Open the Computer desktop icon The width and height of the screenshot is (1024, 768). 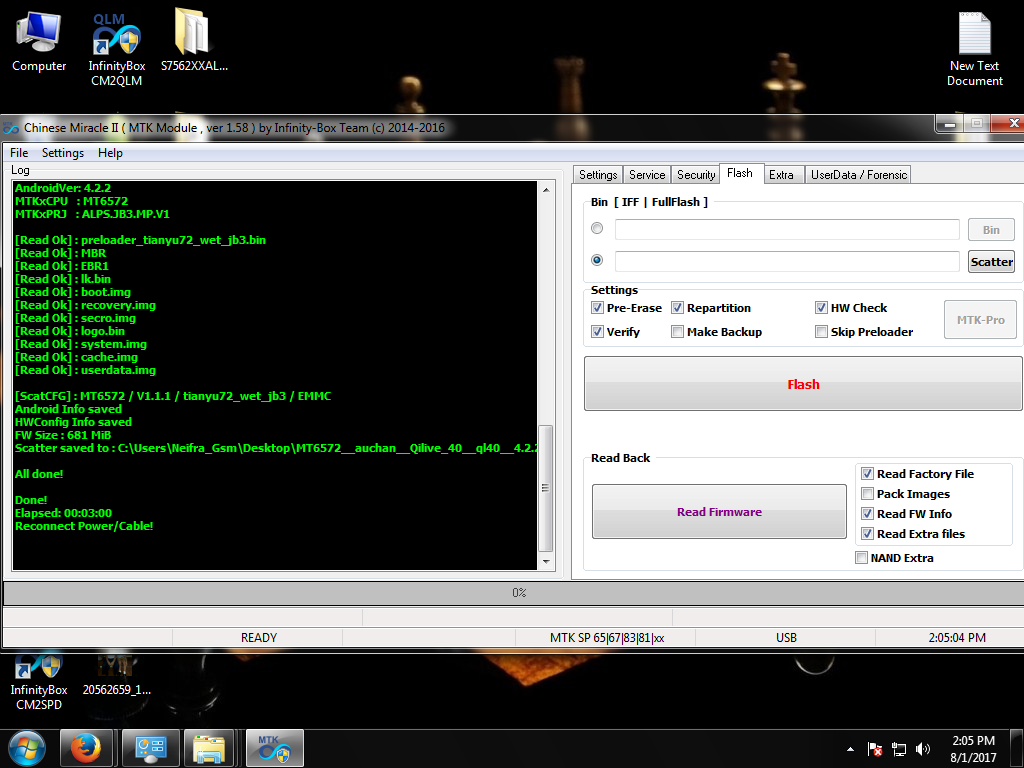tap(39, 40)
